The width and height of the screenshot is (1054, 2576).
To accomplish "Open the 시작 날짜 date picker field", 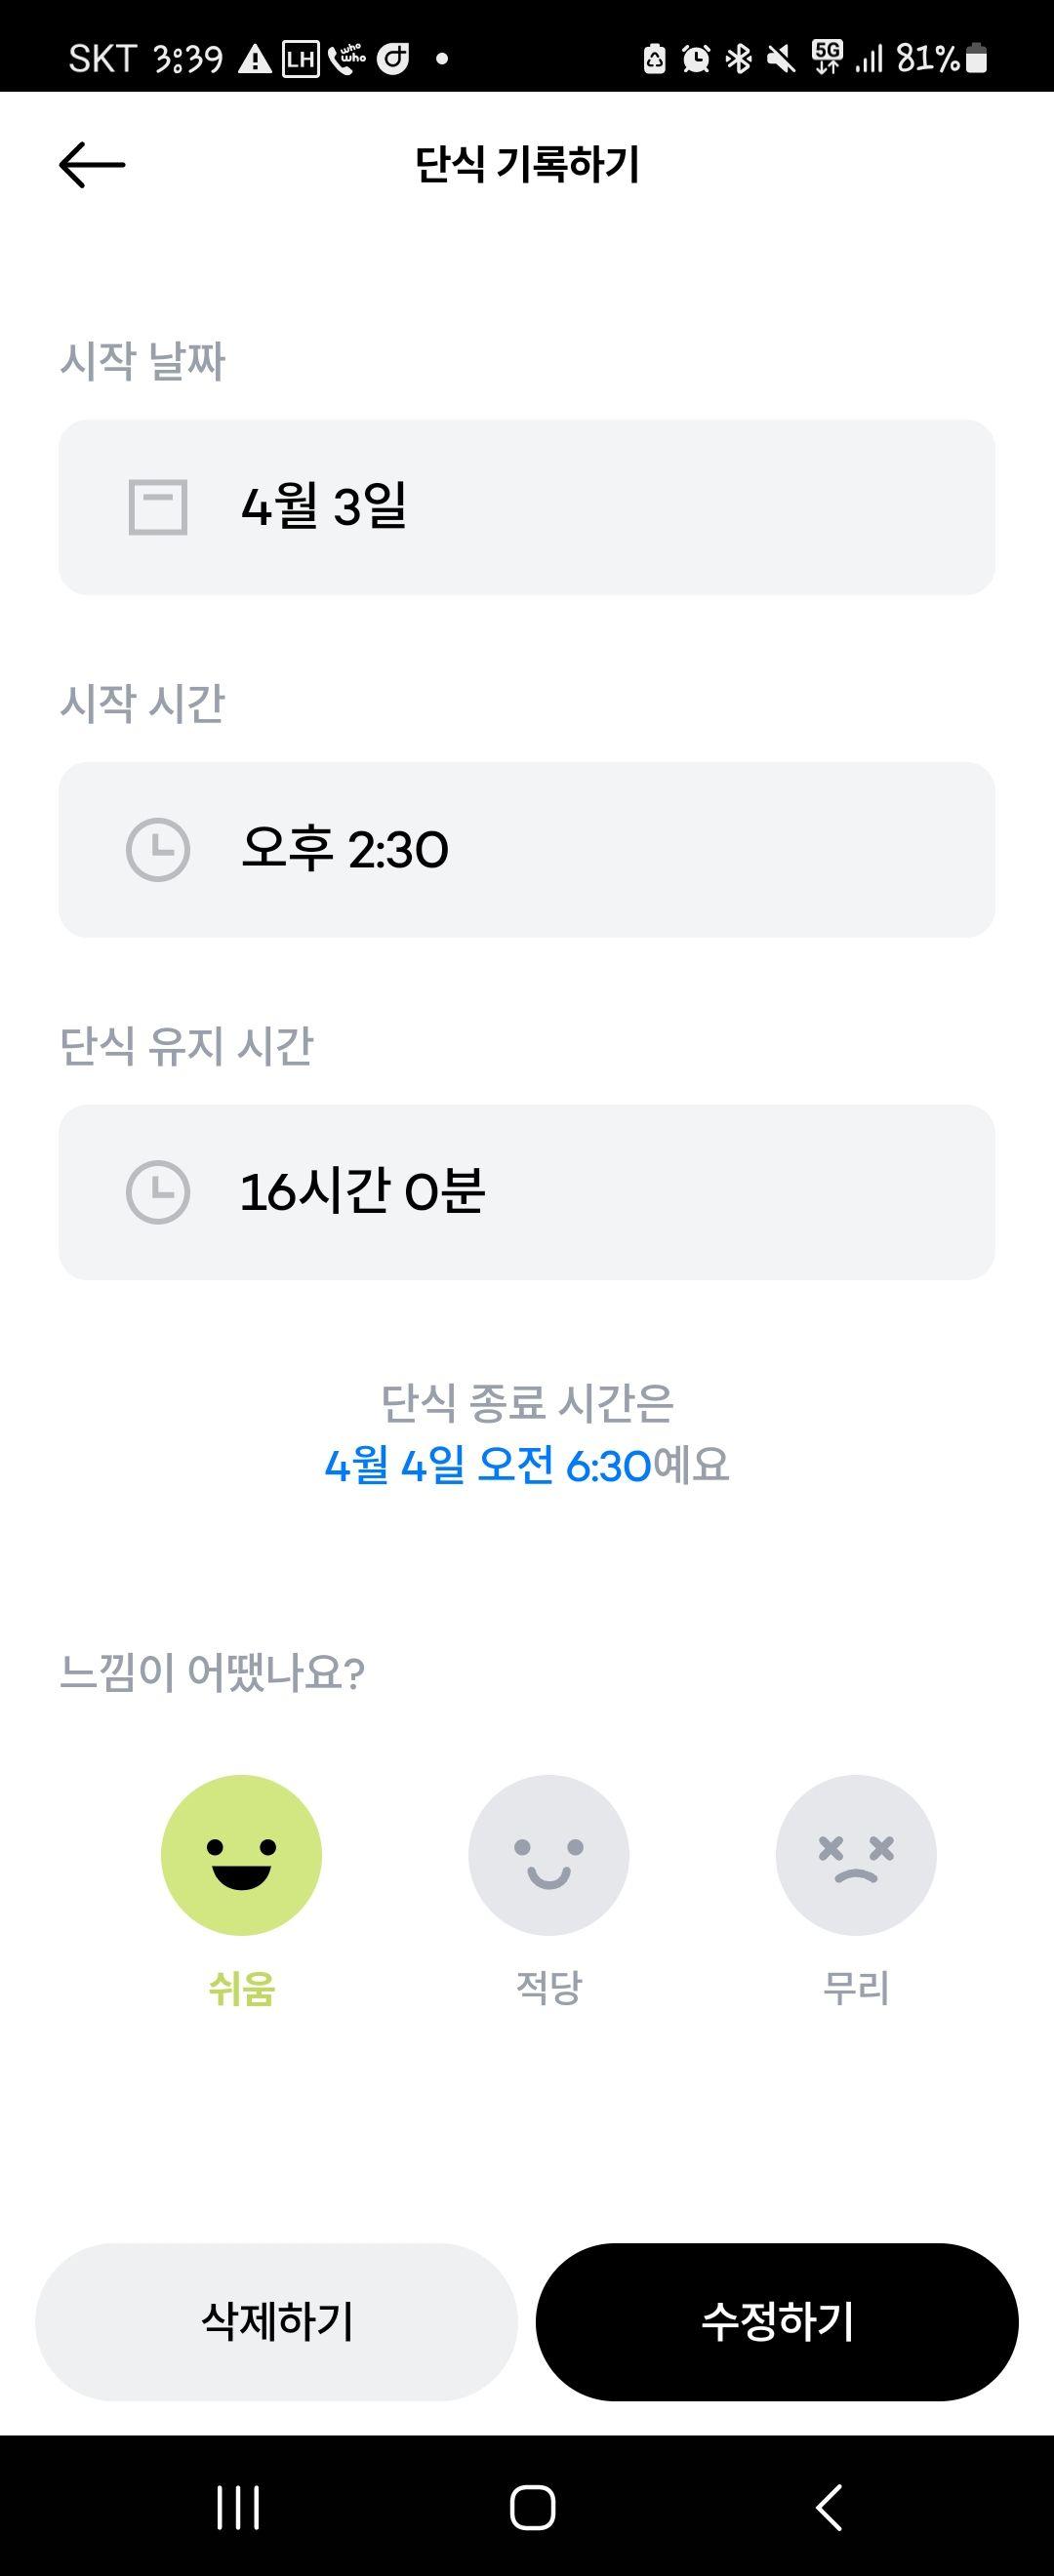I will pyautogui.click(x=527, y=507).
